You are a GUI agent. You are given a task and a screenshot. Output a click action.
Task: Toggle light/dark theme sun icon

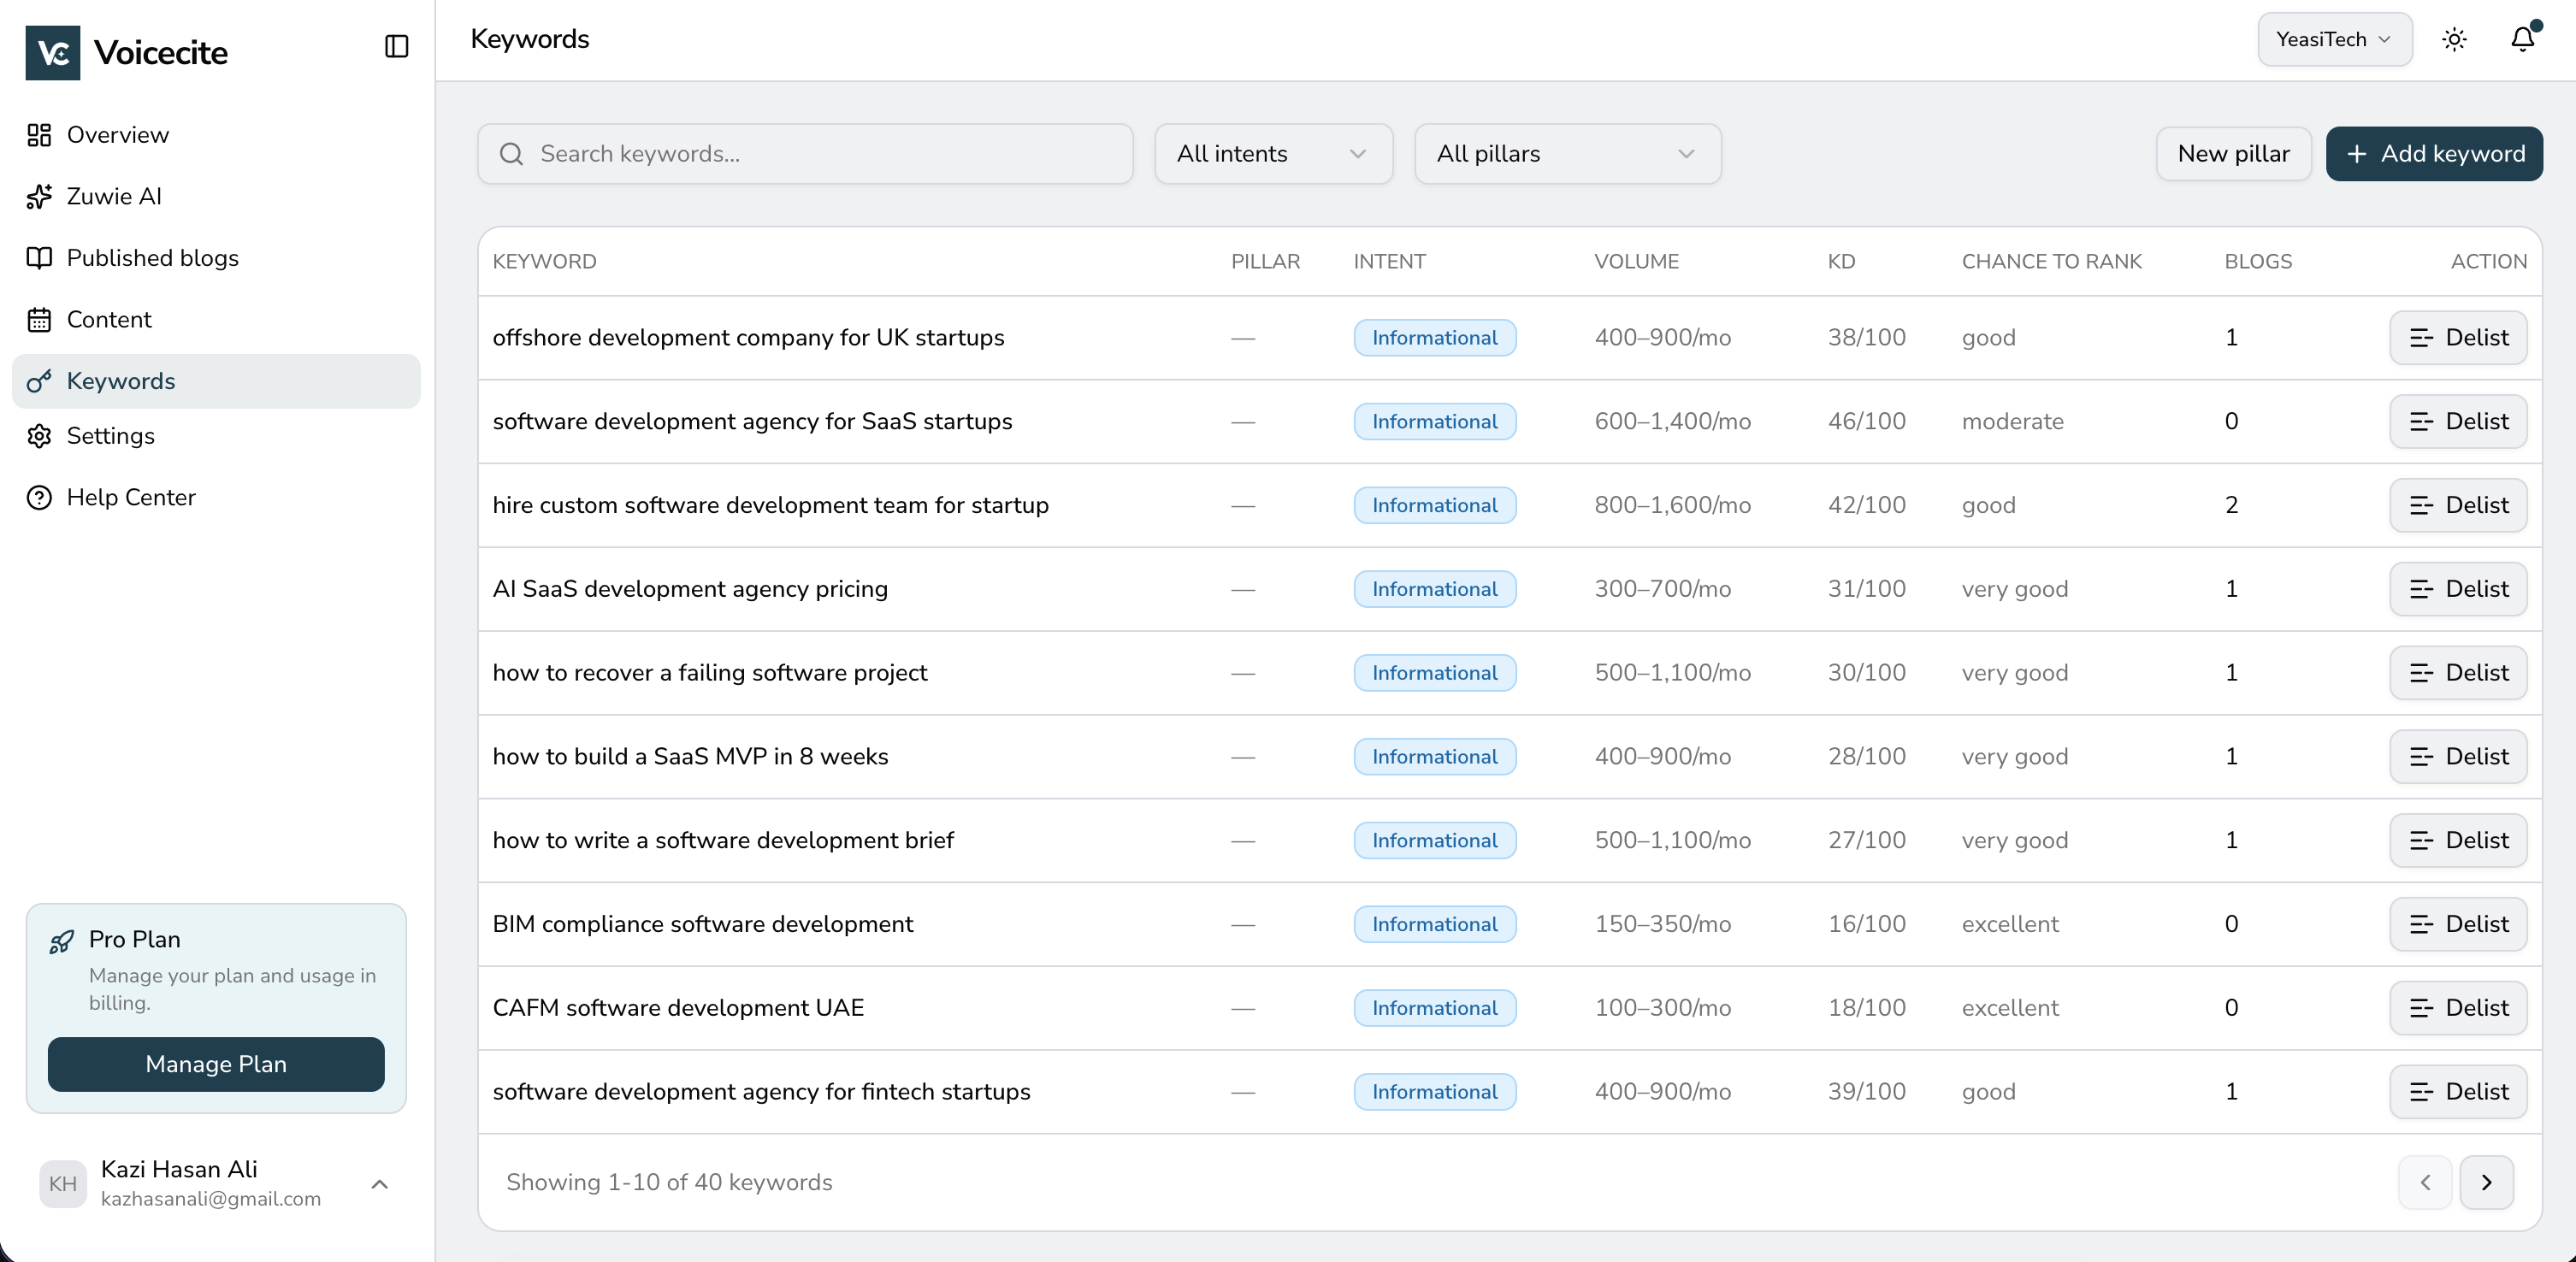pos(2454,39)
